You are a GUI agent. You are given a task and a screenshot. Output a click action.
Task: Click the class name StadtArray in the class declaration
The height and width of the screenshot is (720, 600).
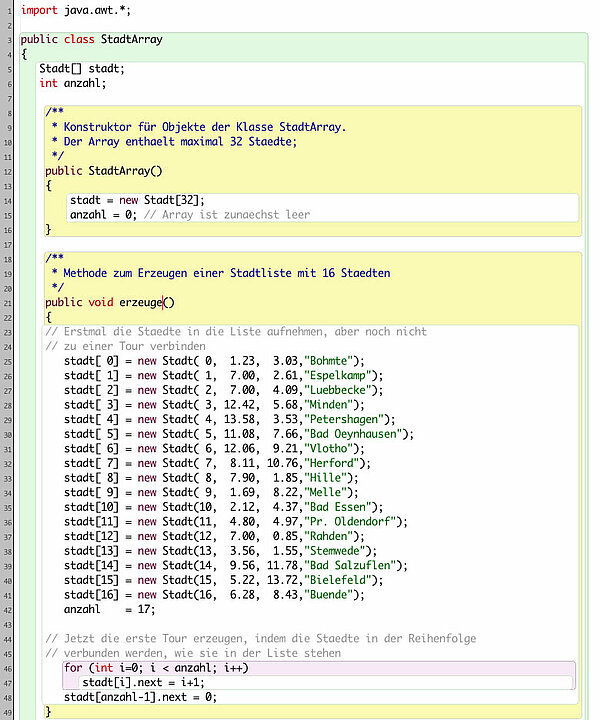pyautogui.click(x=131, y=40)
